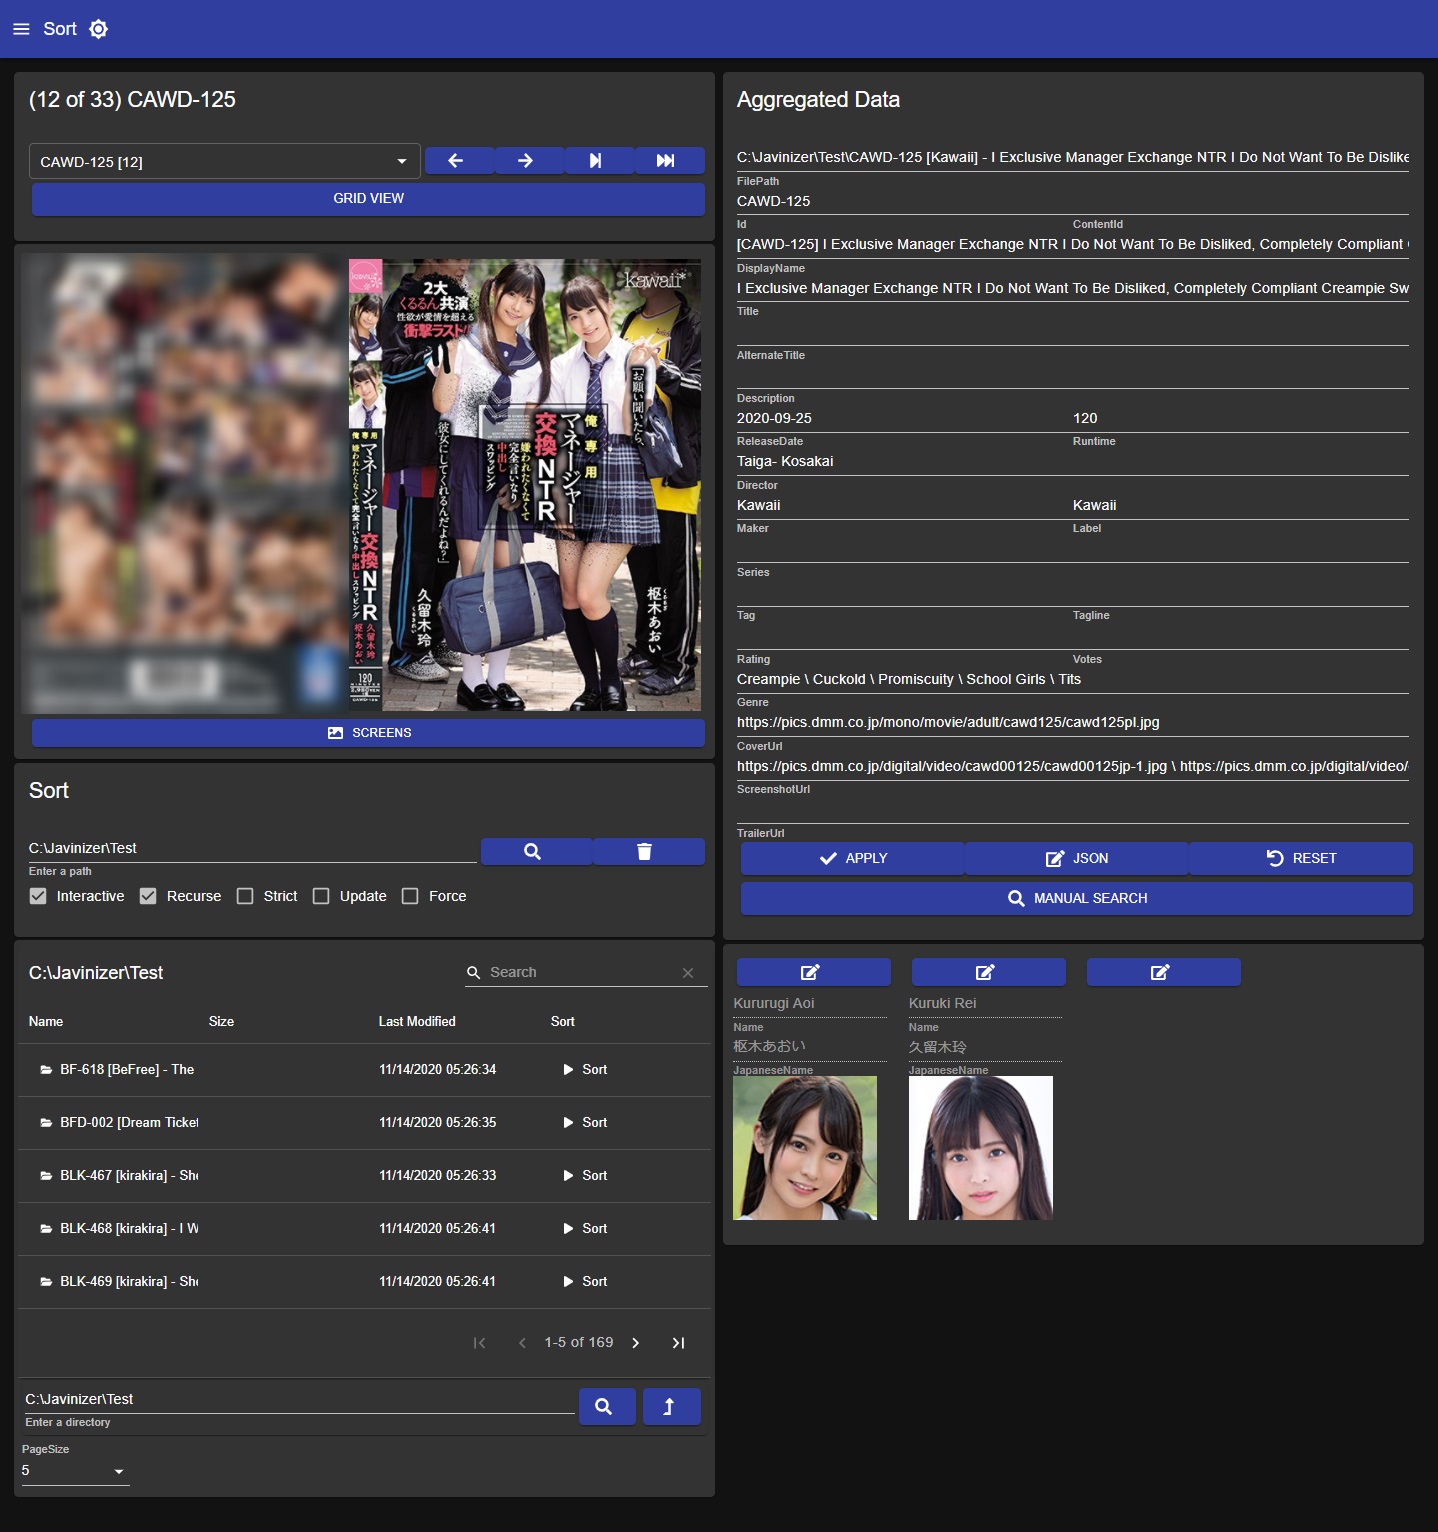Sort the table by Last Modified column
1438x1532 pixels.
point(417,1021)
